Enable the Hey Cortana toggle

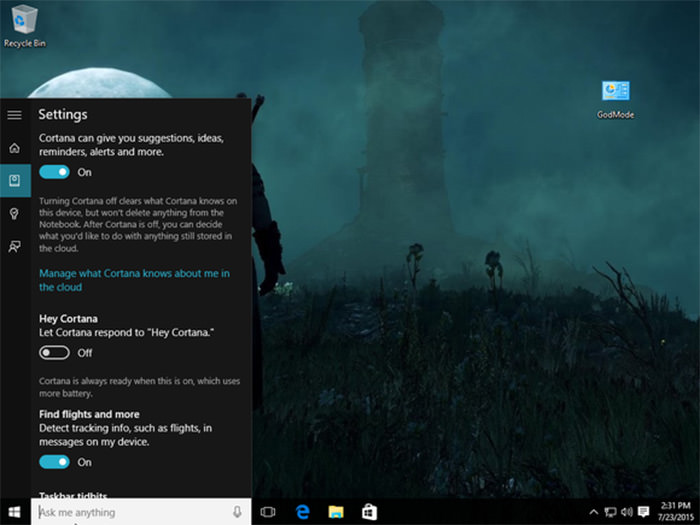pyautogui.click(x=55, y=353)
